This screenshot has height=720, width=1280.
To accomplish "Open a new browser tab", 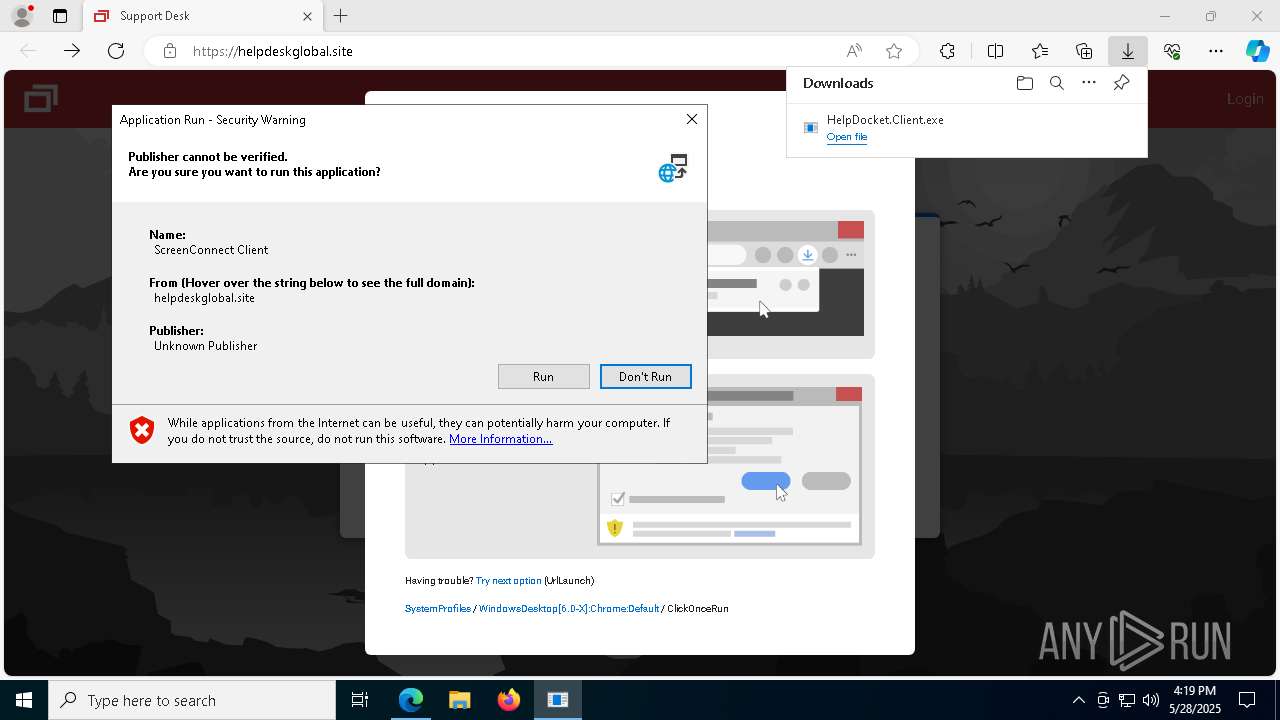I will pos(340,16).
